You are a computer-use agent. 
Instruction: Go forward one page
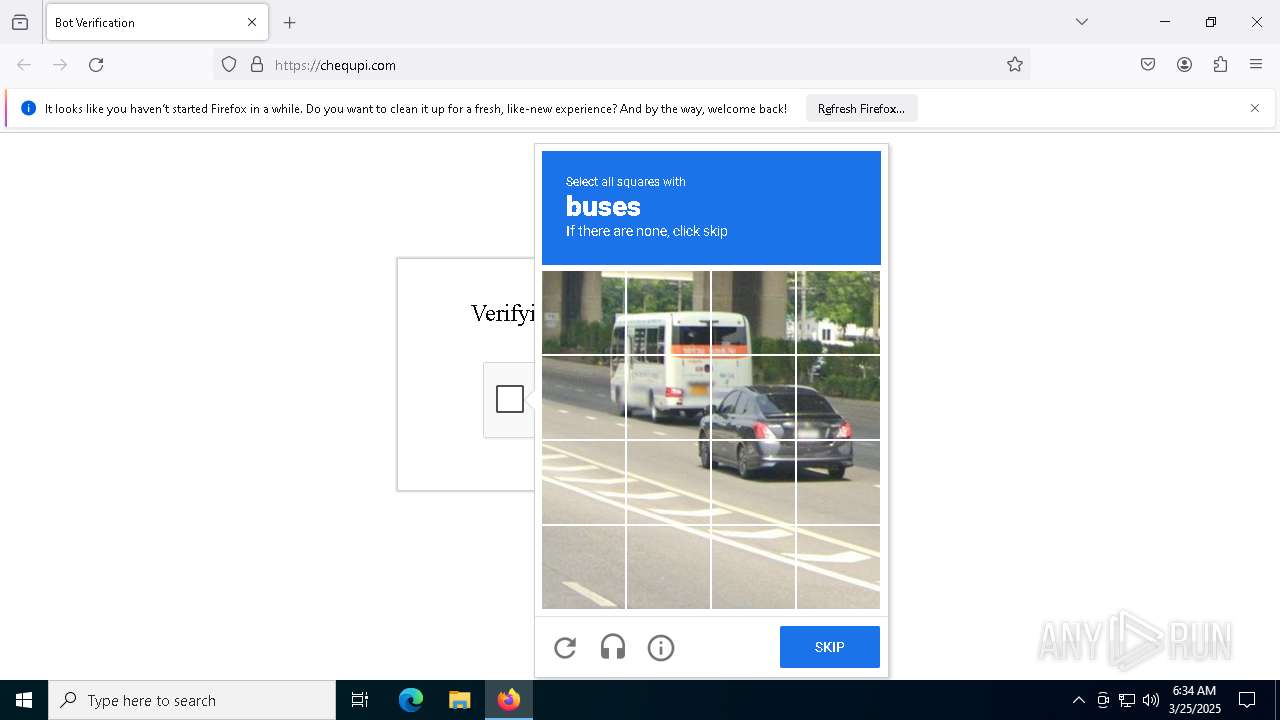(x=60, y=65)
